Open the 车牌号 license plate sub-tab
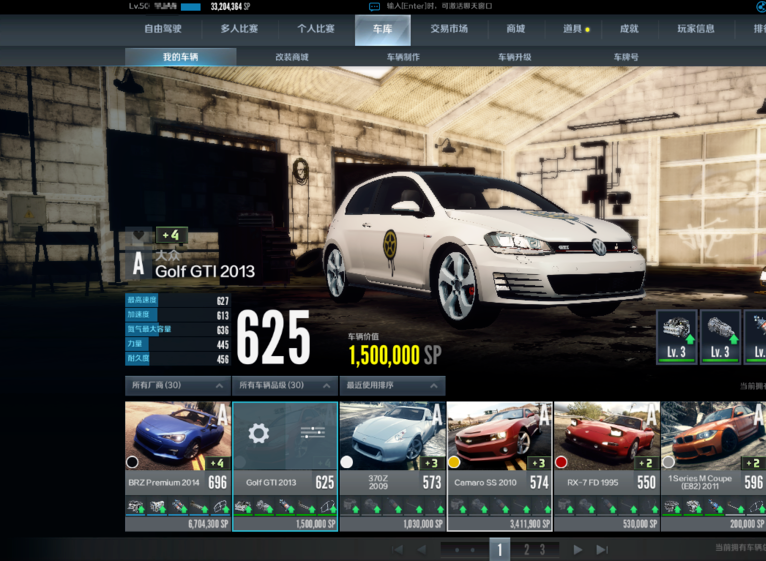The image size is (766, 561). pos(626,57)
